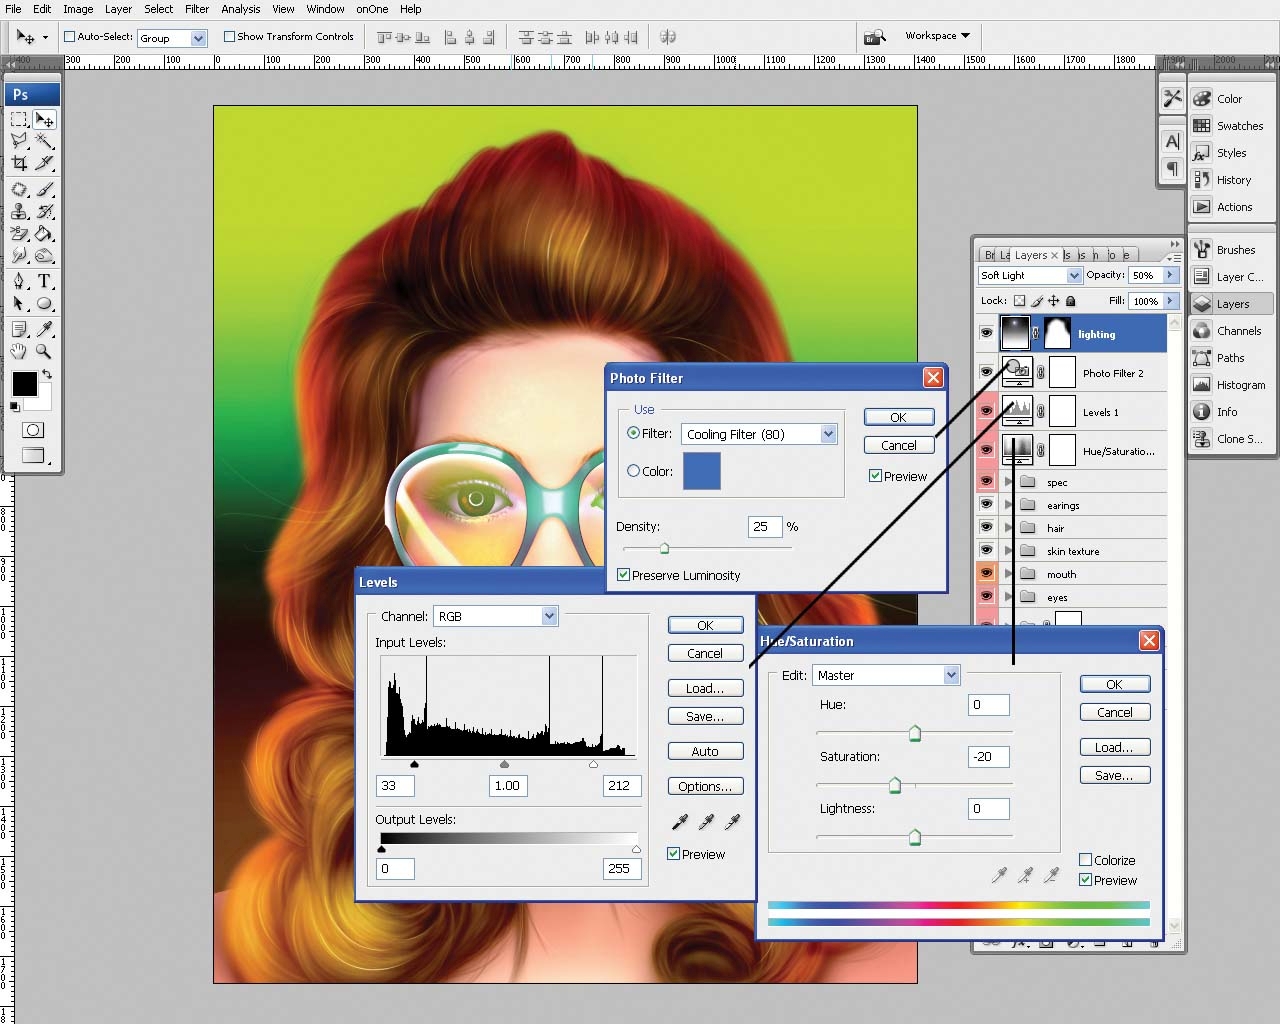Click Load in Hue/Saturation dialog
1280x1024 pixels.
coord(1114,747)
